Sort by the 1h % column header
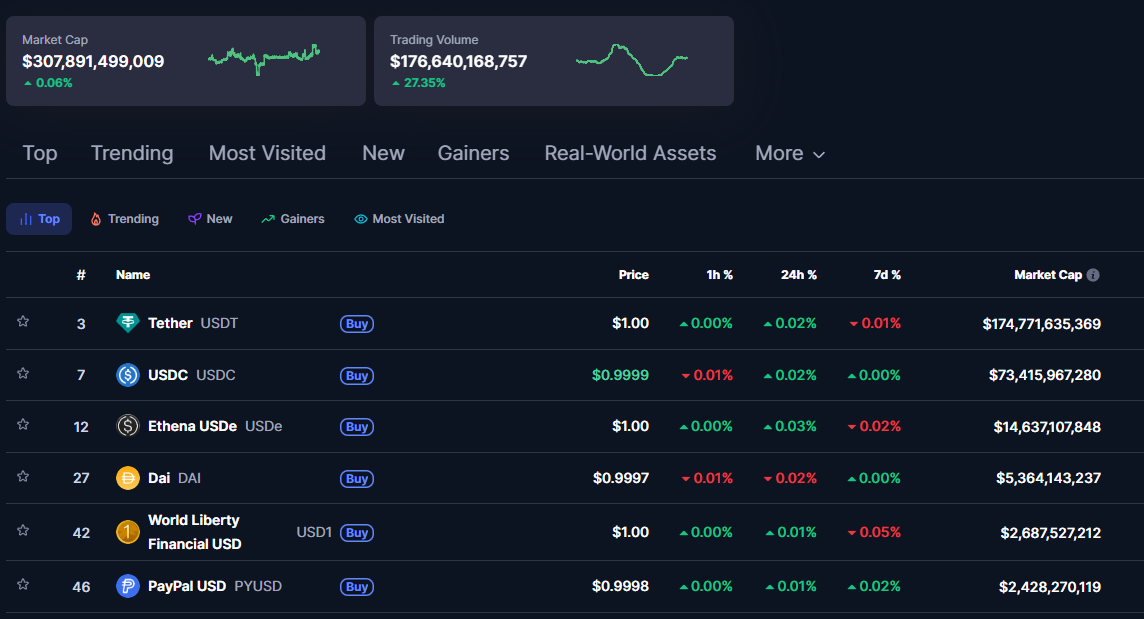1144x619 pixels. click(719, 275)
